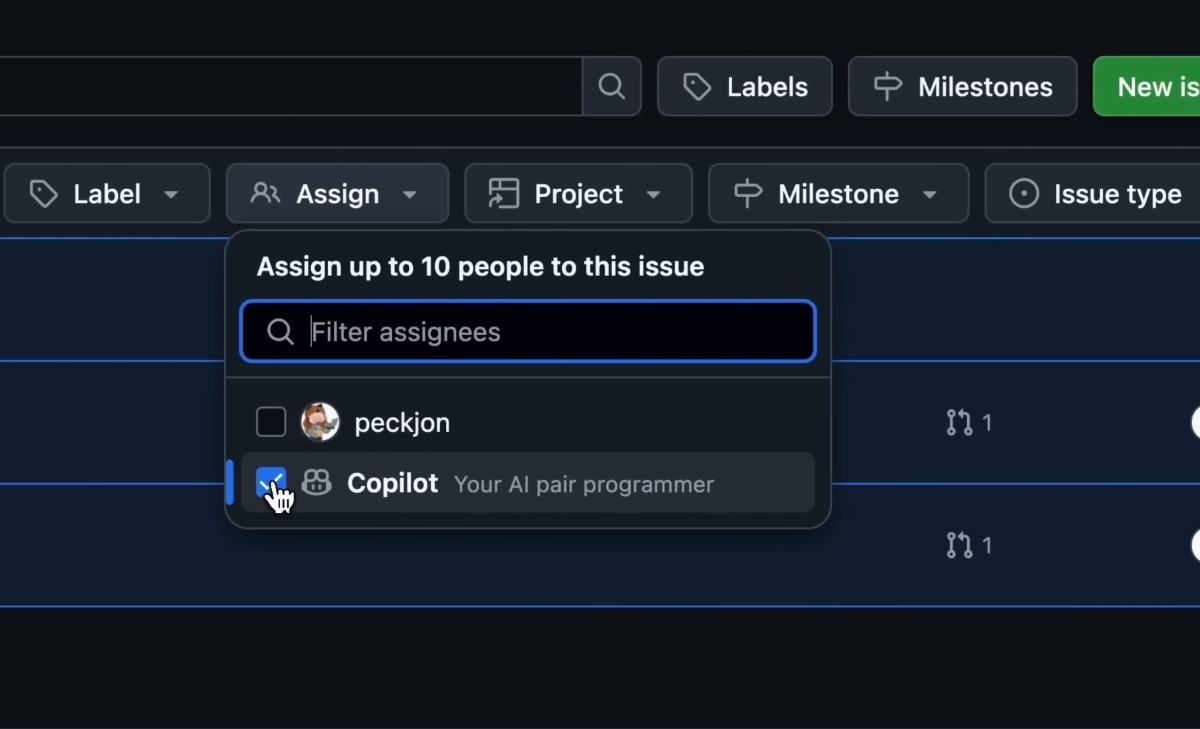This screenshot has height=729, width=1200.
Task: Click the signpost icon on Milestones button
Action: [x=888, y=87]
